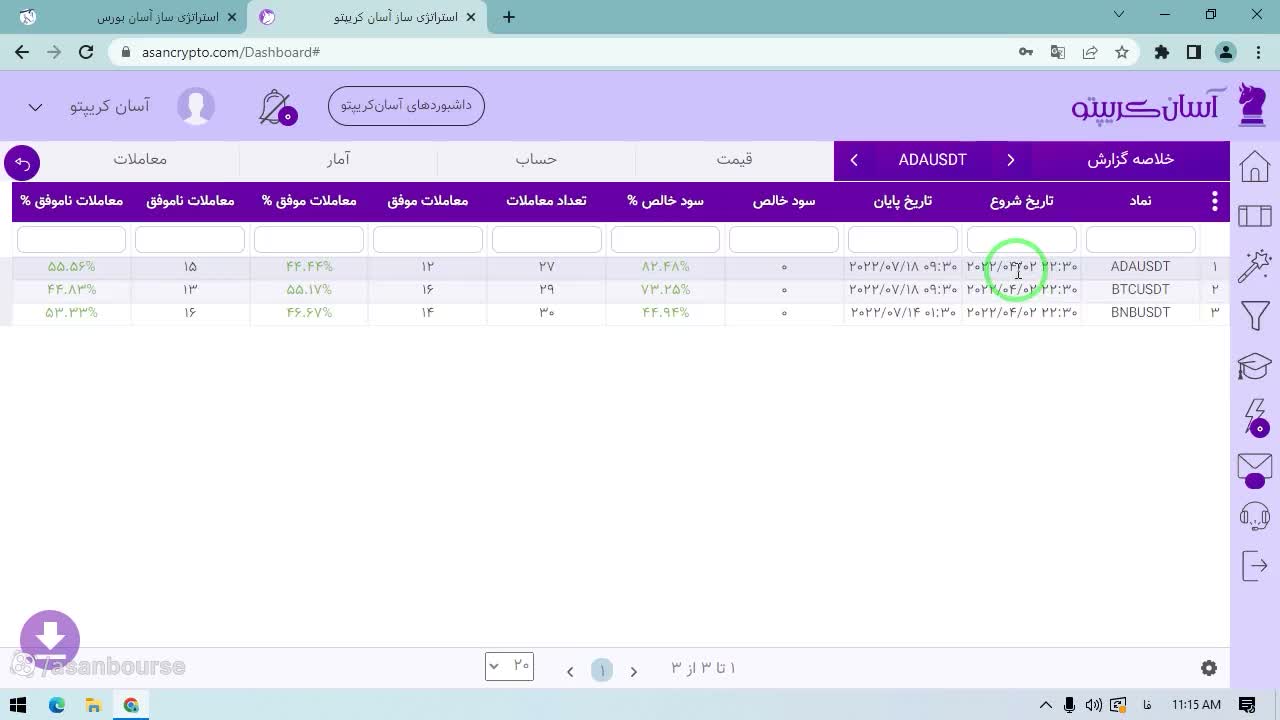Toggle the muted notification bell icon
This screenshot has height=720, width=1280.
(275, 107)
